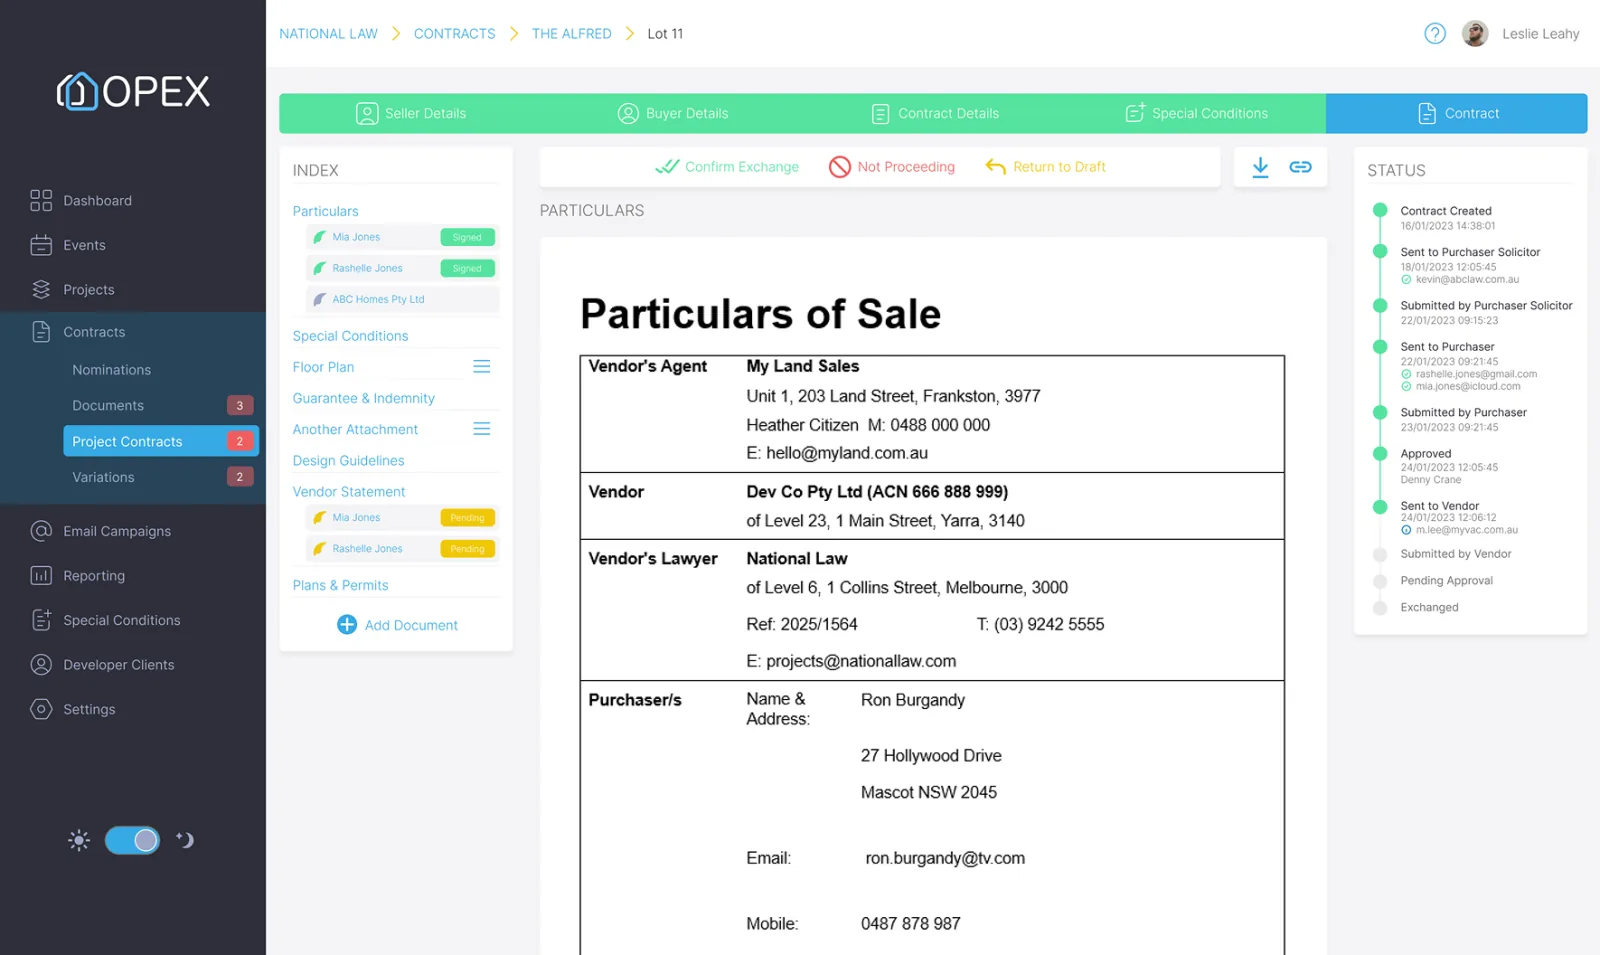Viewport: 1600px width, 955px height.
Task: Click the moon dark-mode icon
Action: point(185,840)
